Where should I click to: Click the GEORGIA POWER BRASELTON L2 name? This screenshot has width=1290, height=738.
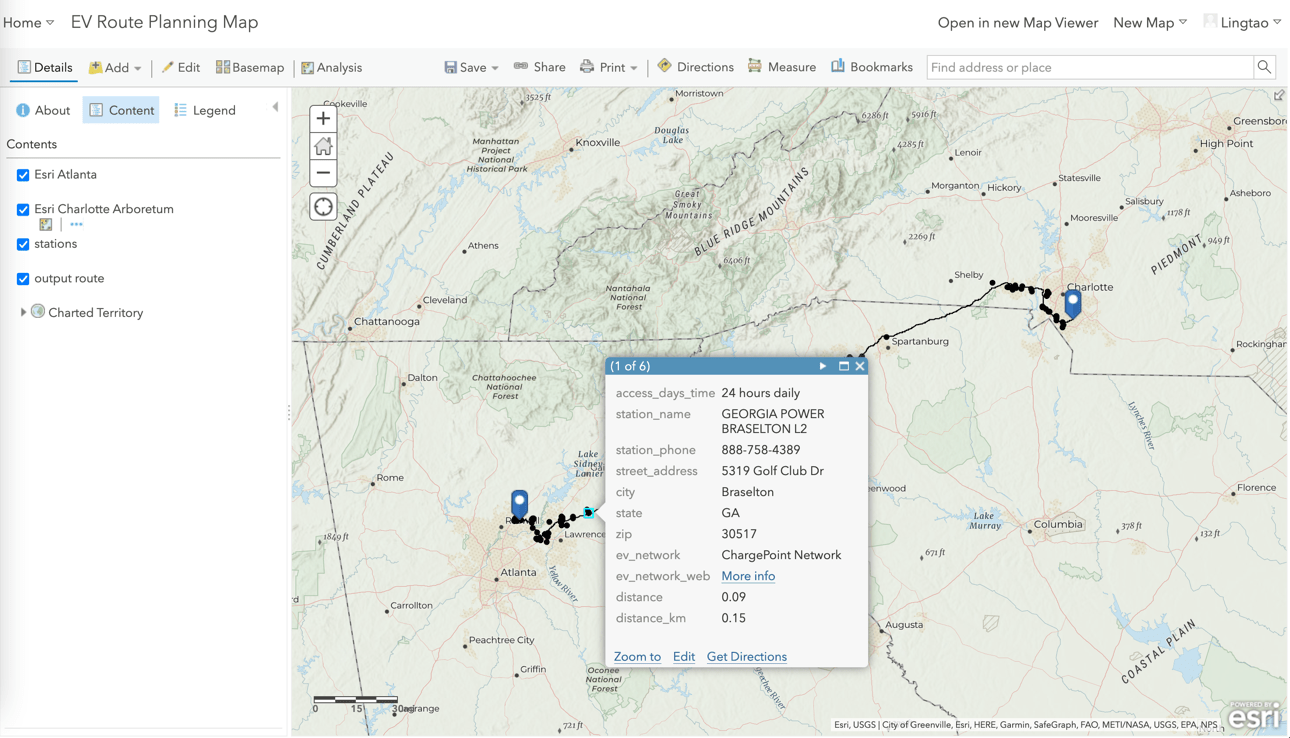pos(773,421)
